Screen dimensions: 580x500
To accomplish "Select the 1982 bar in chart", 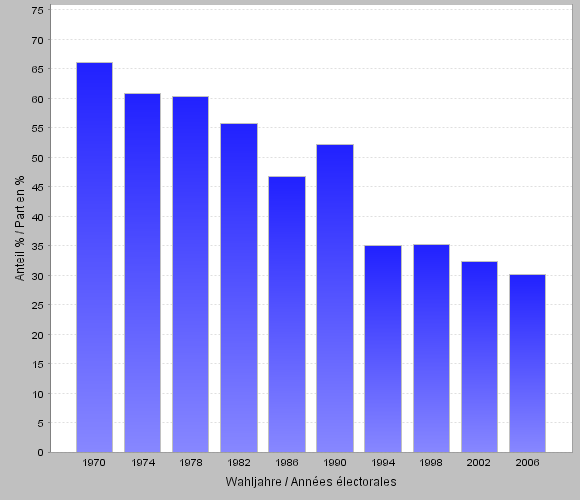I will [x=239, y=288].
